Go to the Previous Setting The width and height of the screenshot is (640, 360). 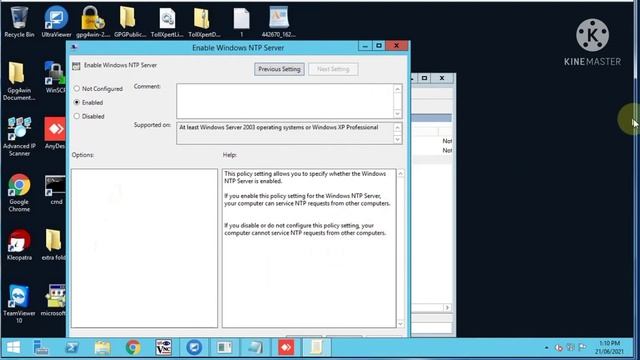(279, 69)
